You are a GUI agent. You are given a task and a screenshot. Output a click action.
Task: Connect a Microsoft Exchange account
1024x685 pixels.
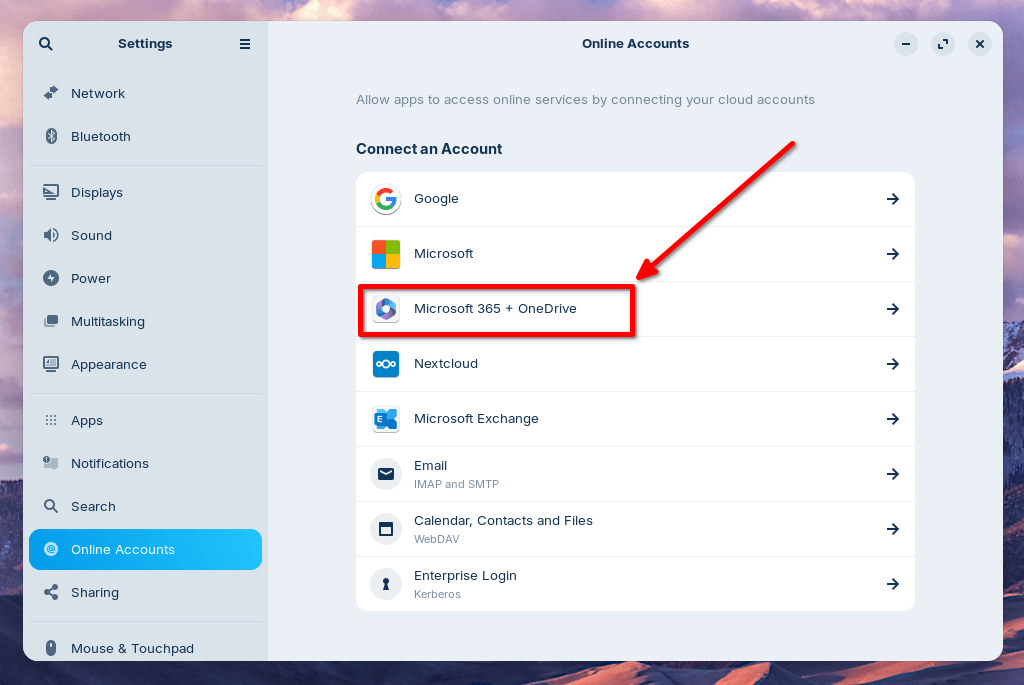pos(635,419)
